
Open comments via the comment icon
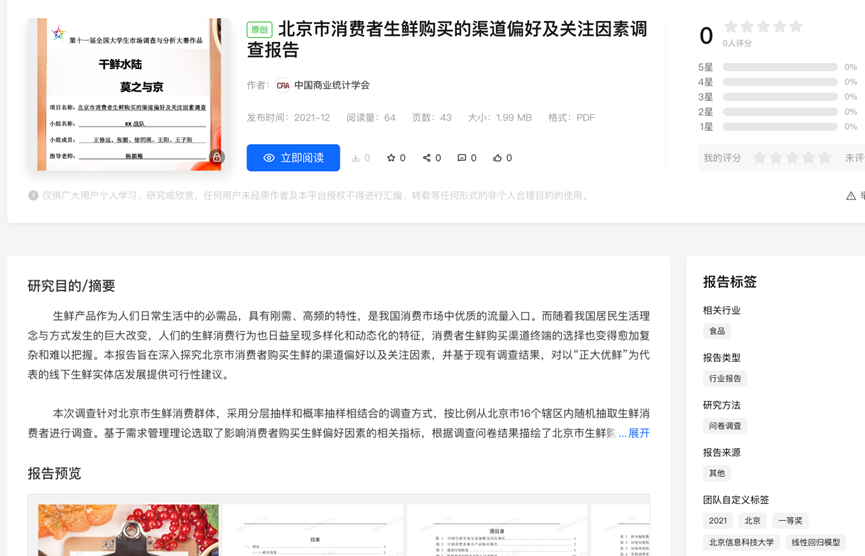tap(461, 158)
